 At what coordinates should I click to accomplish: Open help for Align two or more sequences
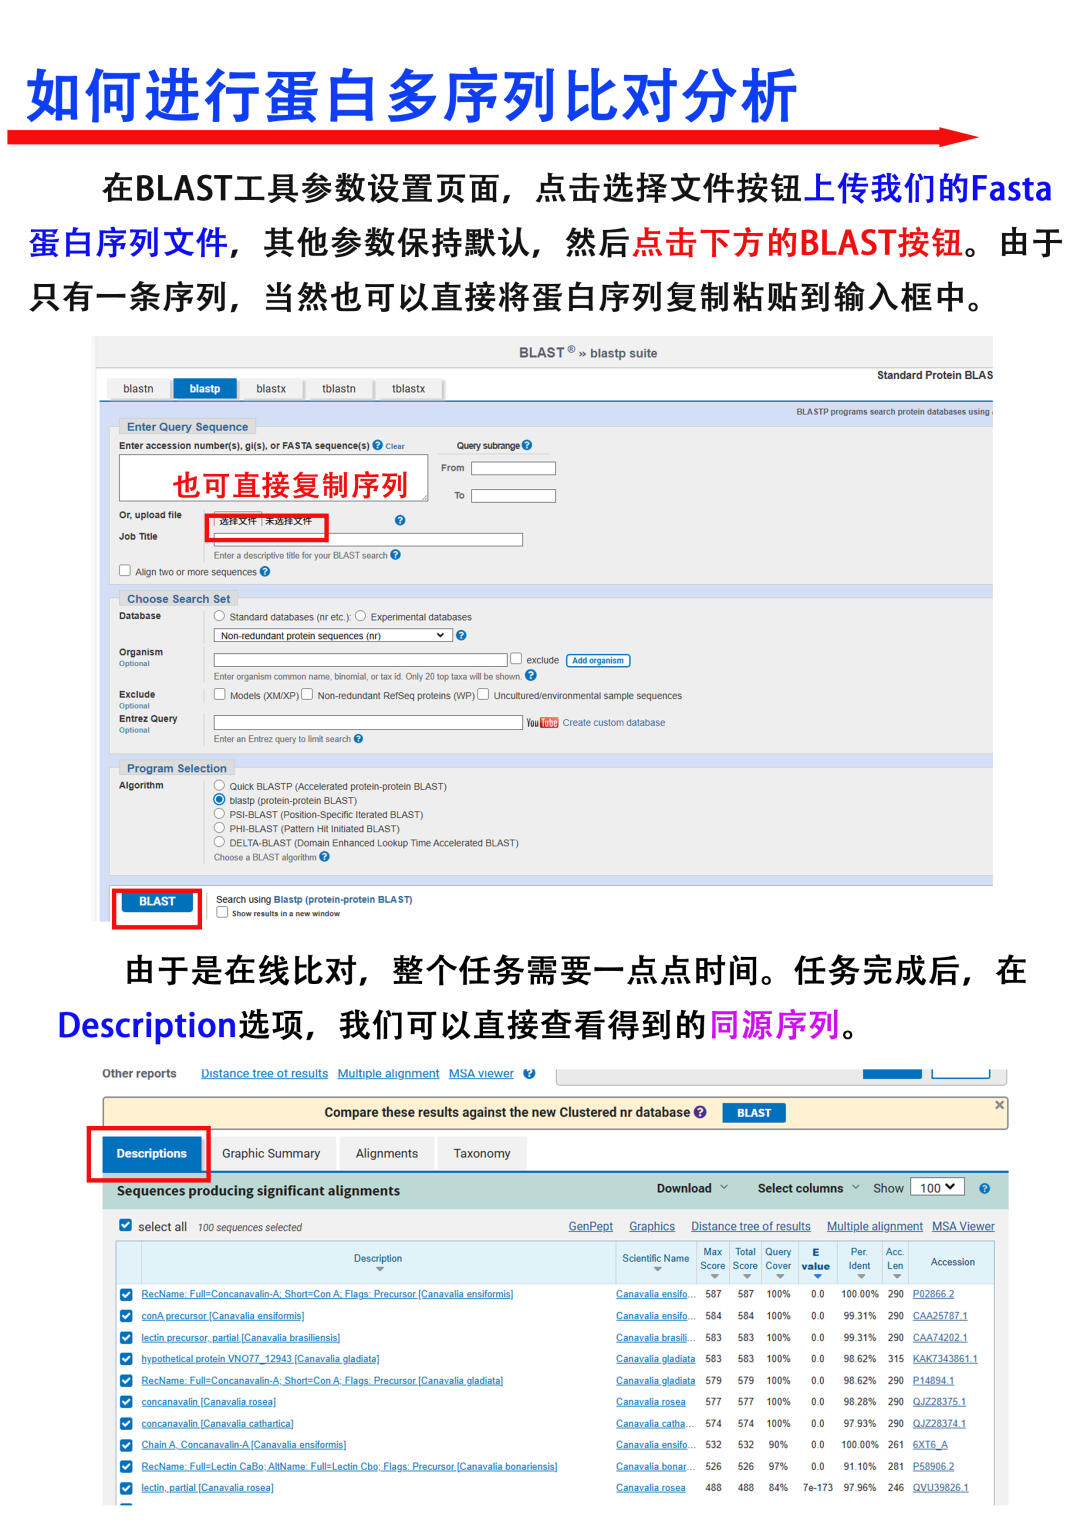[x=265, y=572]
